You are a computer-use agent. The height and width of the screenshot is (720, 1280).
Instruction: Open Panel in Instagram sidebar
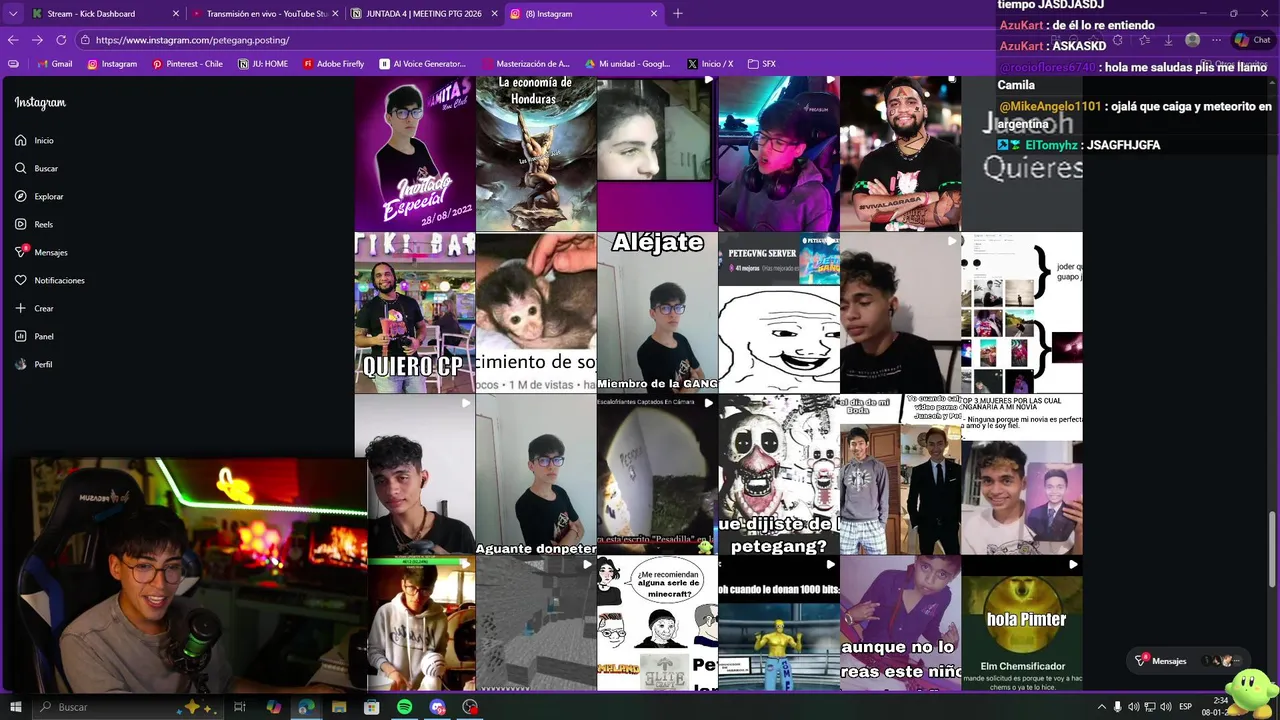34,337
